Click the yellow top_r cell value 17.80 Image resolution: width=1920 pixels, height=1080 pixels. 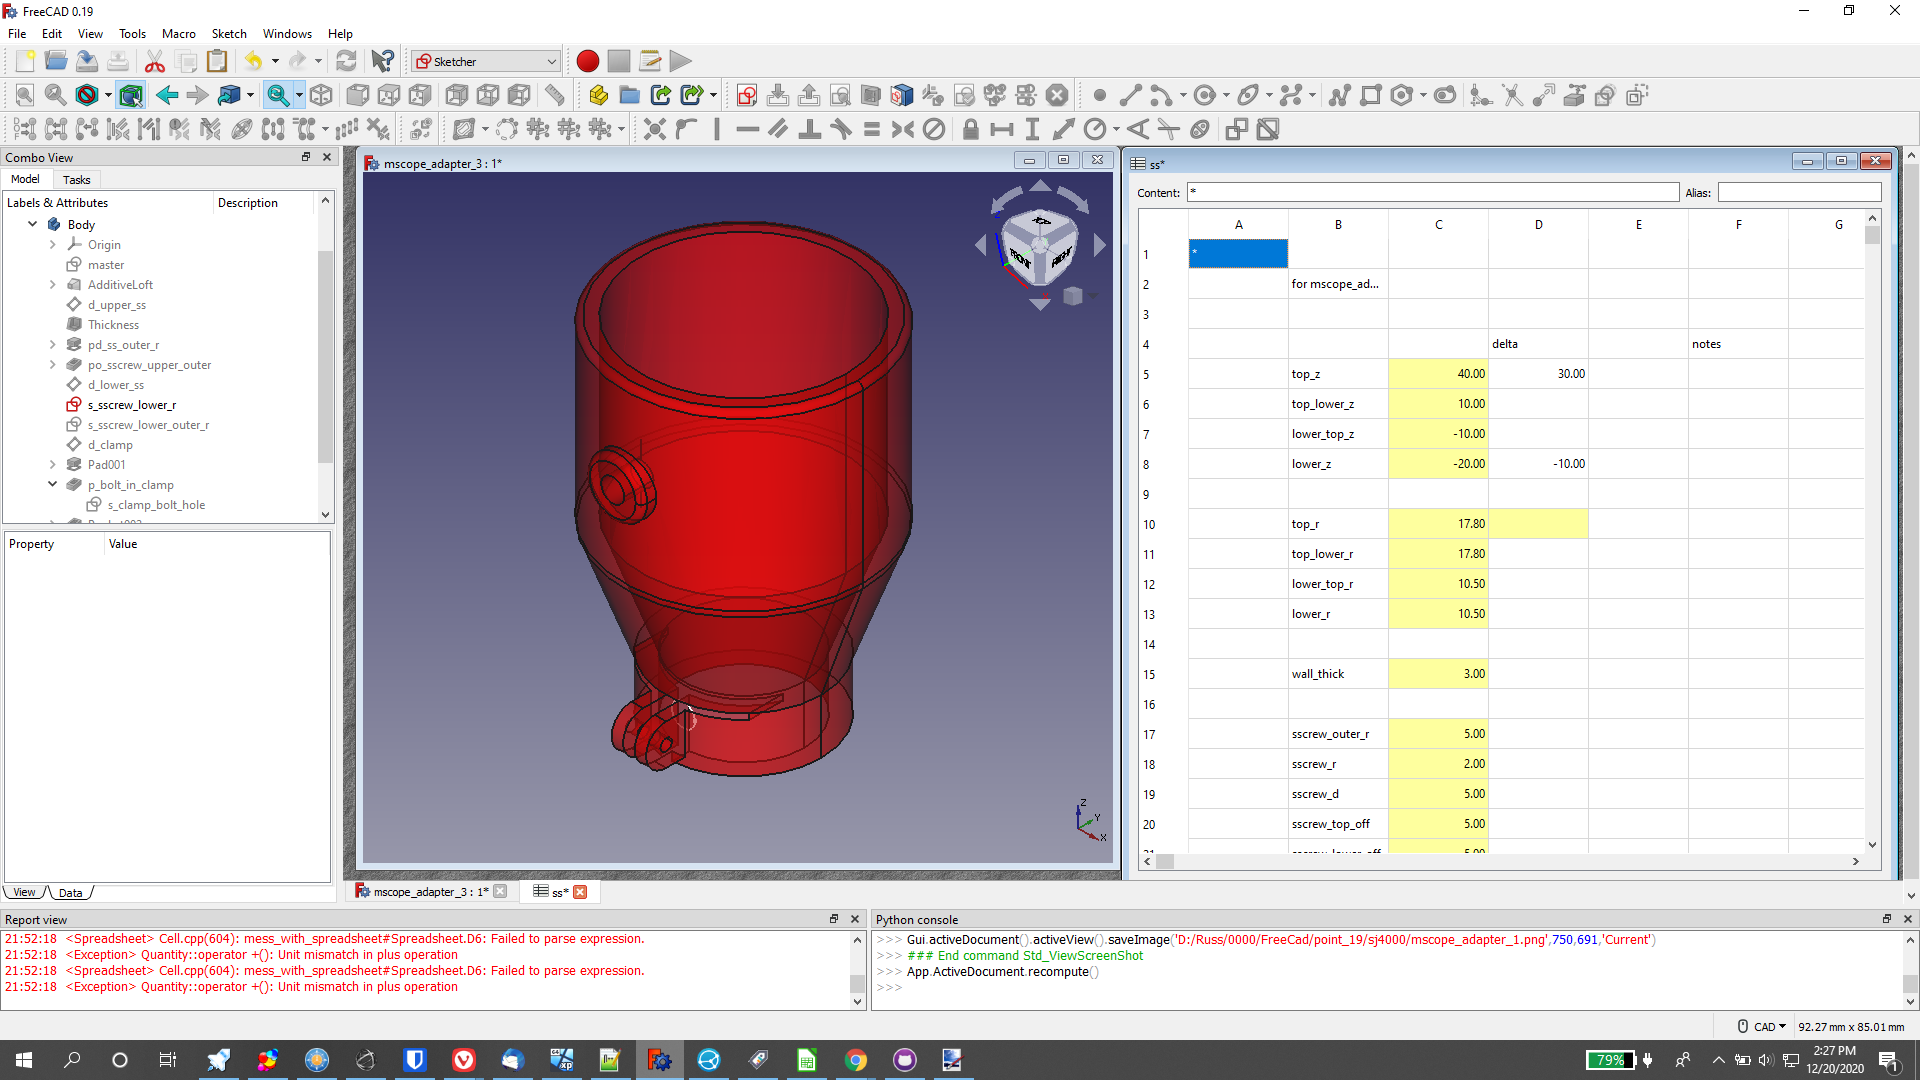[x=1437, y=524]
